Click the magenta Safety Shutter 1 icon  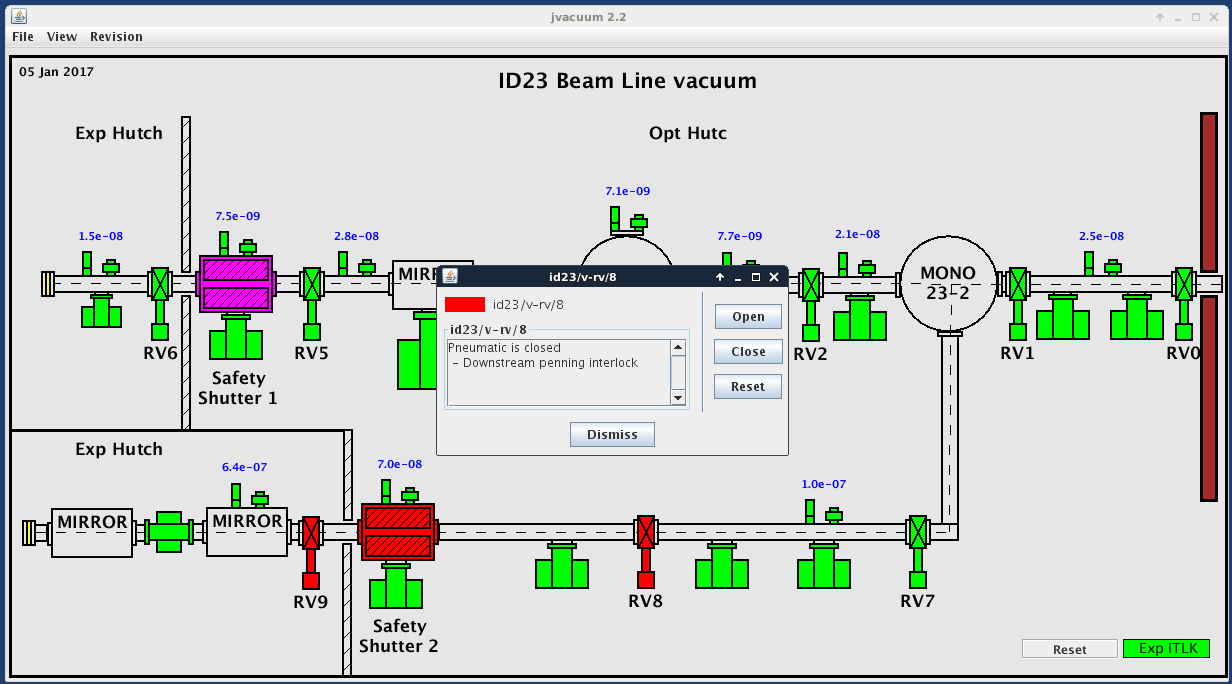(236, 284)
